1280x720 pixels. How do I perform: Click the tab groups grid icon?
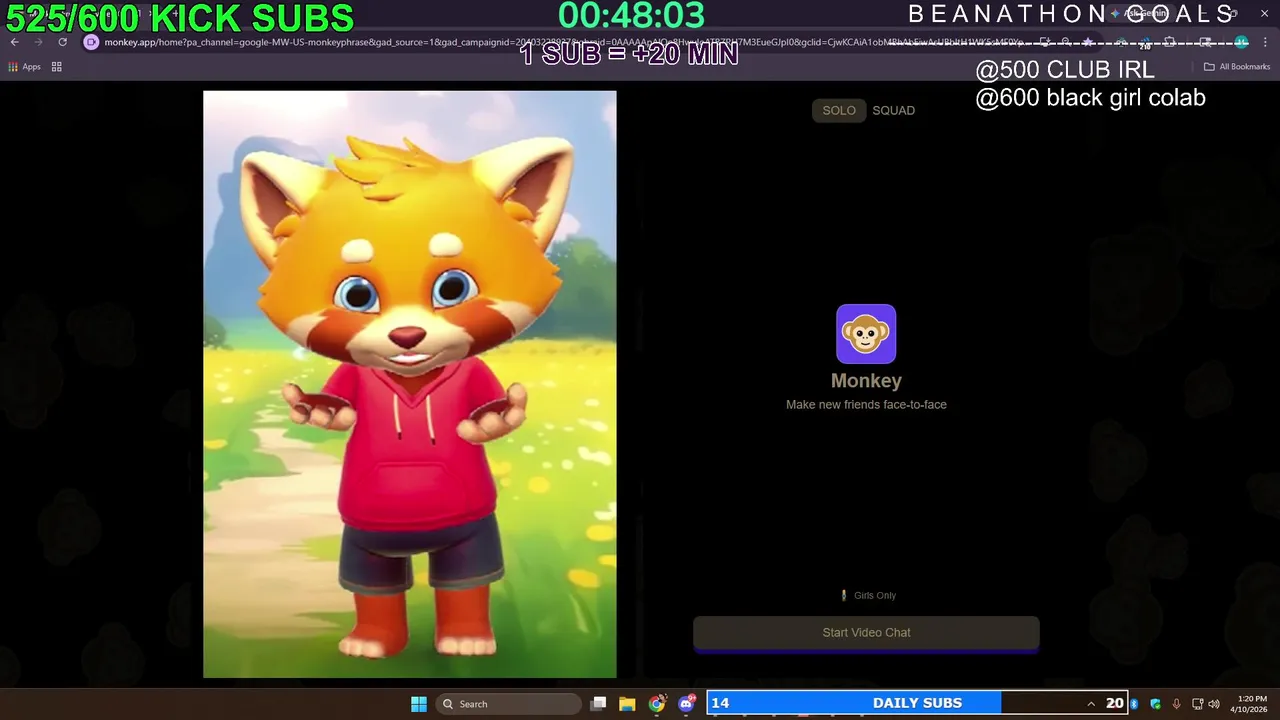click(x=57, y=67)
